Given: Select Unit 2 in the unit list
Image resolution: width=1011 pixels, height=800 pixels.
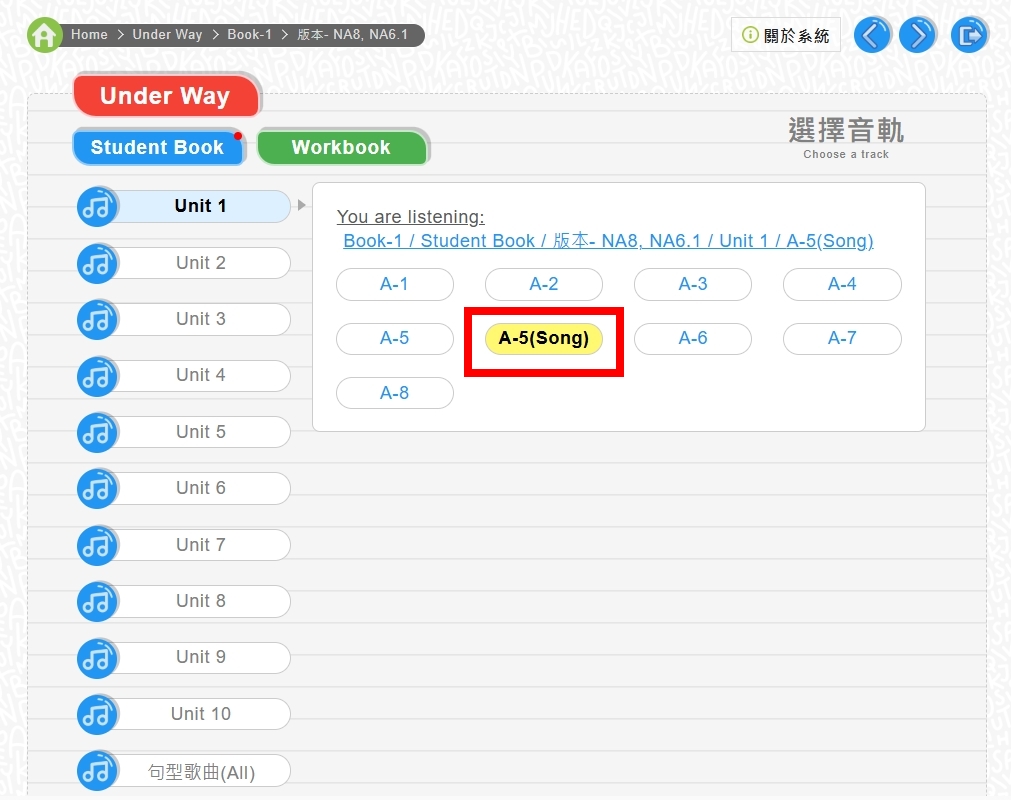Looking at the screenshot, I should tap(201, 263).
